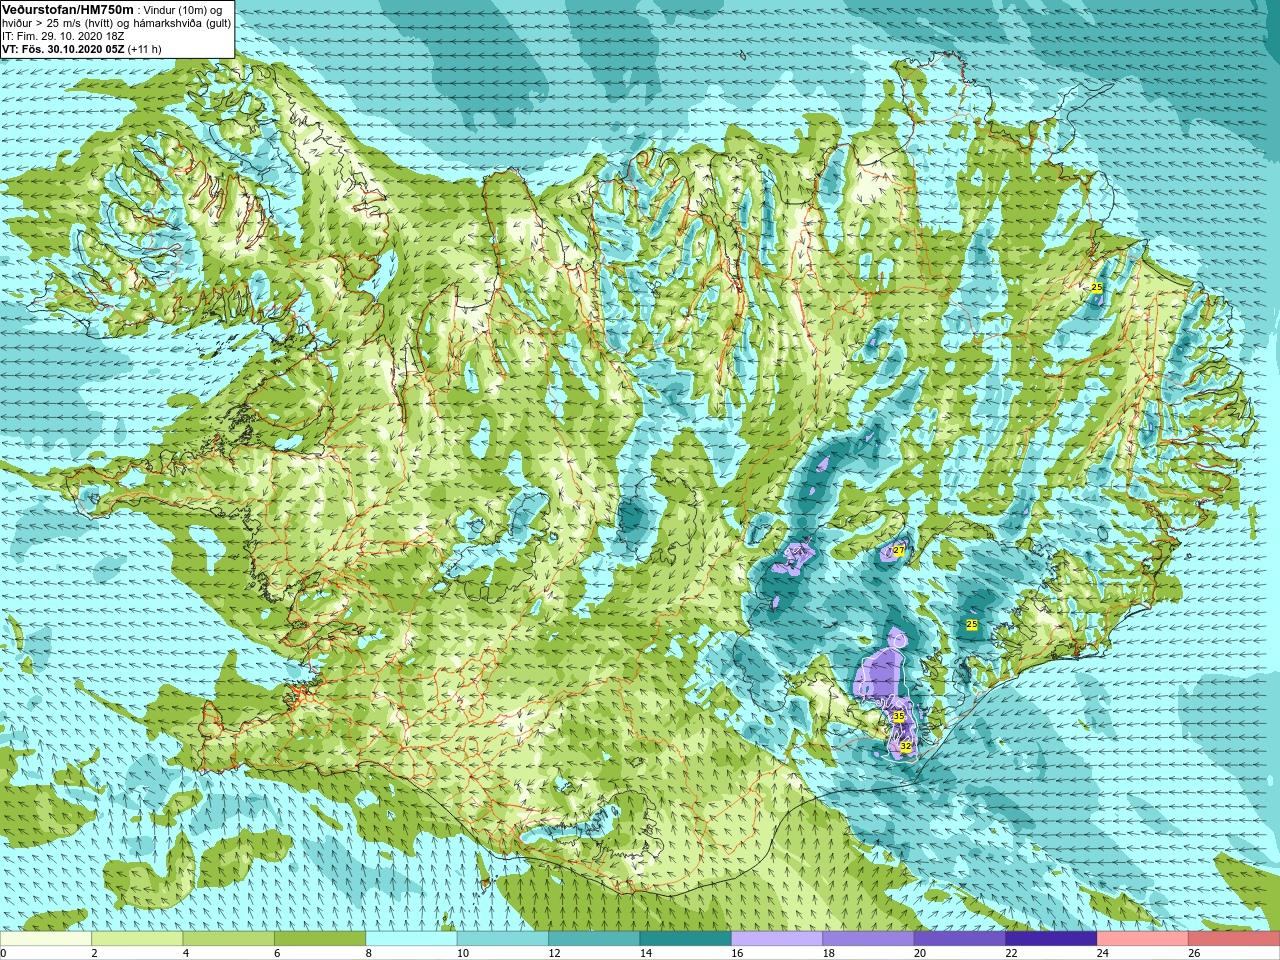The image size is (1280, 960).
Task: Click the '8' scale label
Action: tap(368, 953)
